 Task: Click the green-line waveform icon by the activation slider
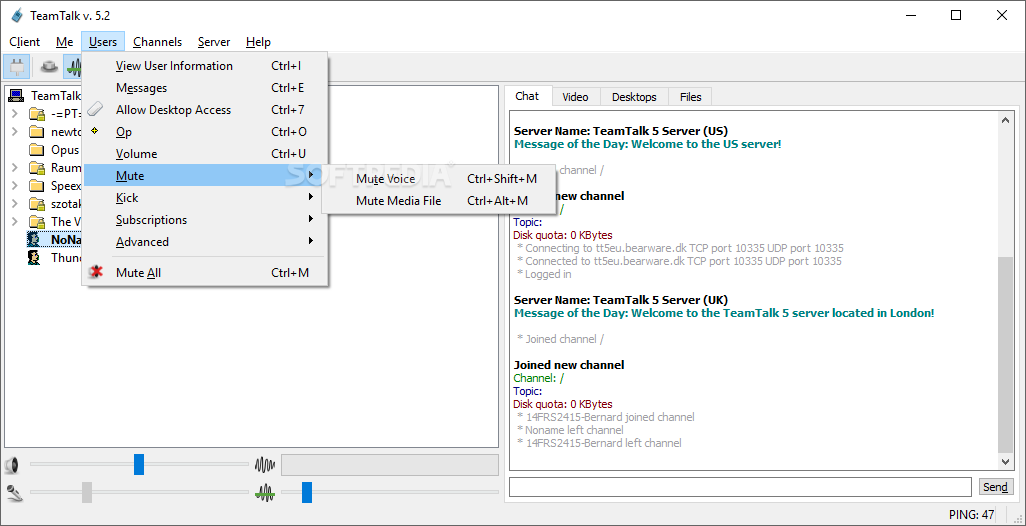pyautogui.click(x=264, y=492)
